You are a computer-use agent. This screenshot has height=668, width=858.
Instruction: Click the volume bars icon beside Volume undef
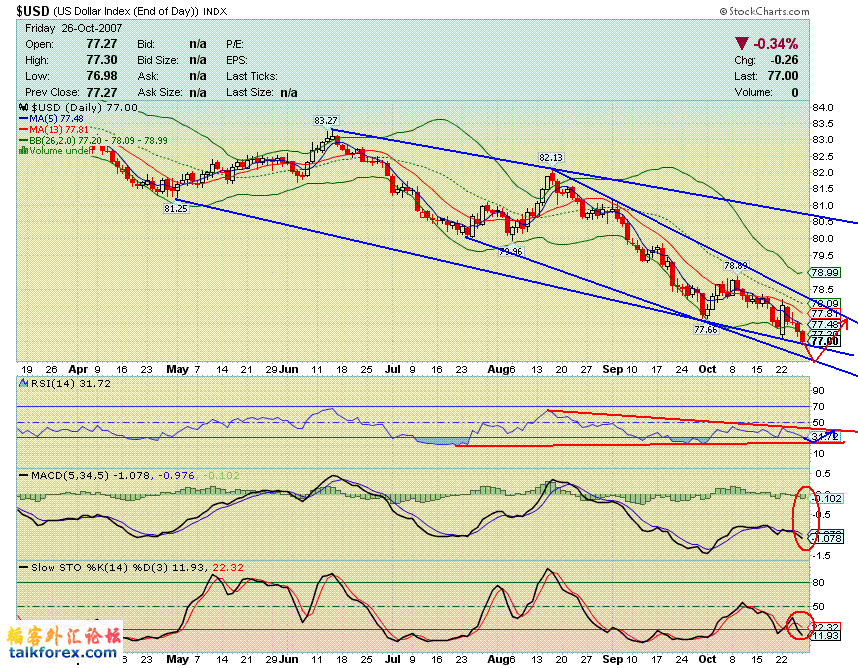tap(24, 150)
